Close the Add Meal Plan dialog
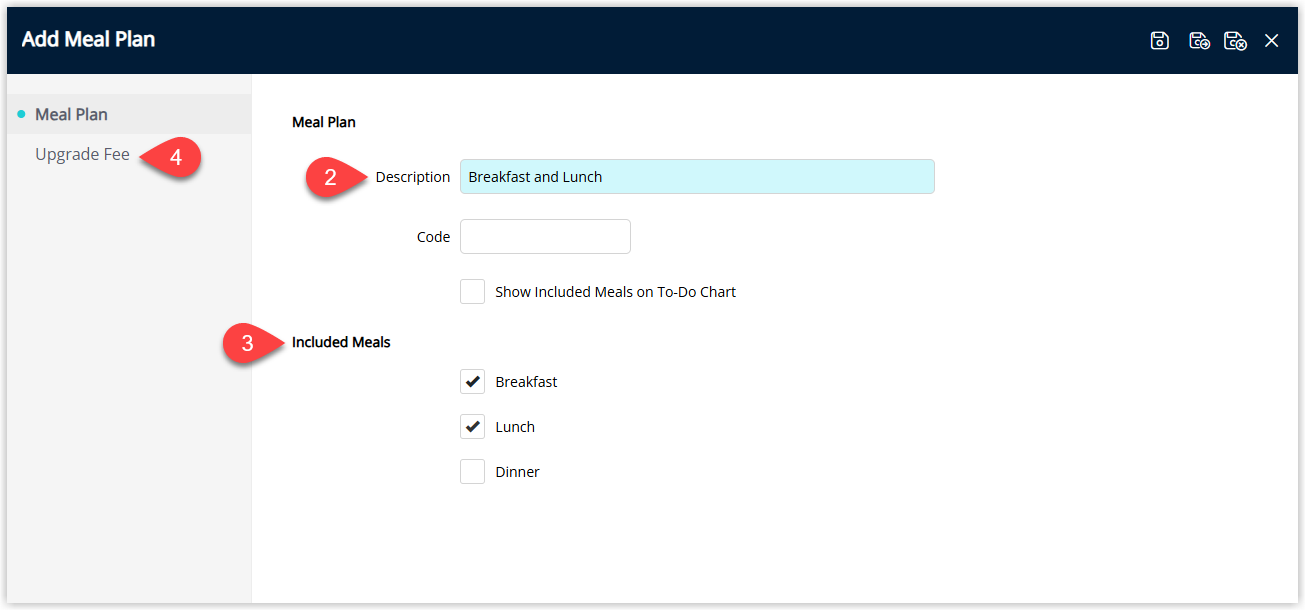Viewport: 1306px width, 611px height. pyautogui.click(x=1272, y=41)
